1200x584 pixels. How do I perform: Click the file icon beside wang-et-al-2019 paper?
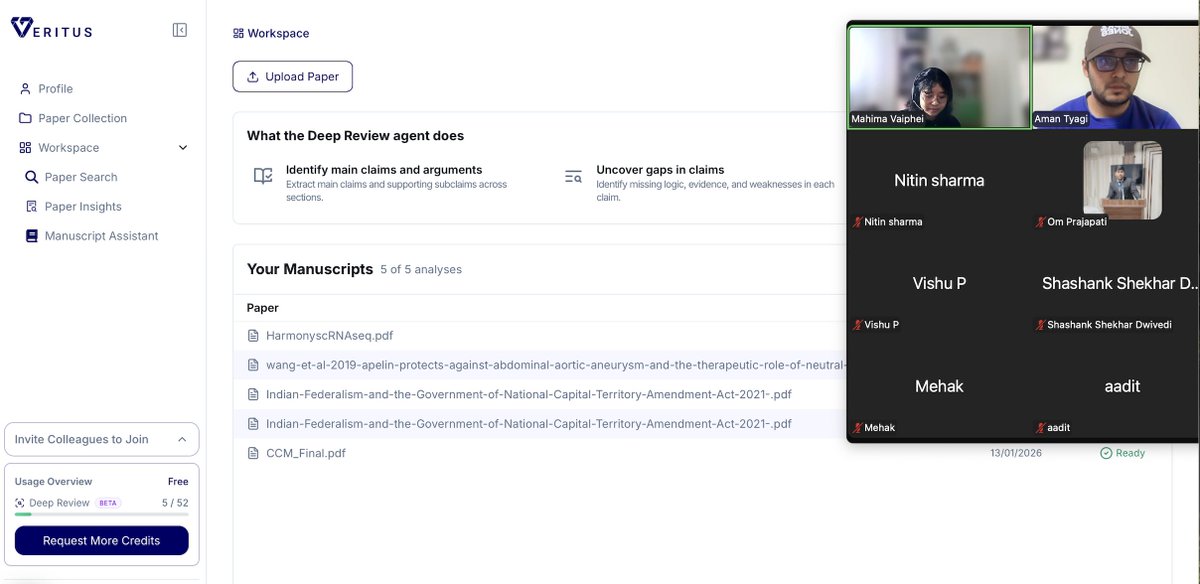pyautogui.click(x=253, y=365)
